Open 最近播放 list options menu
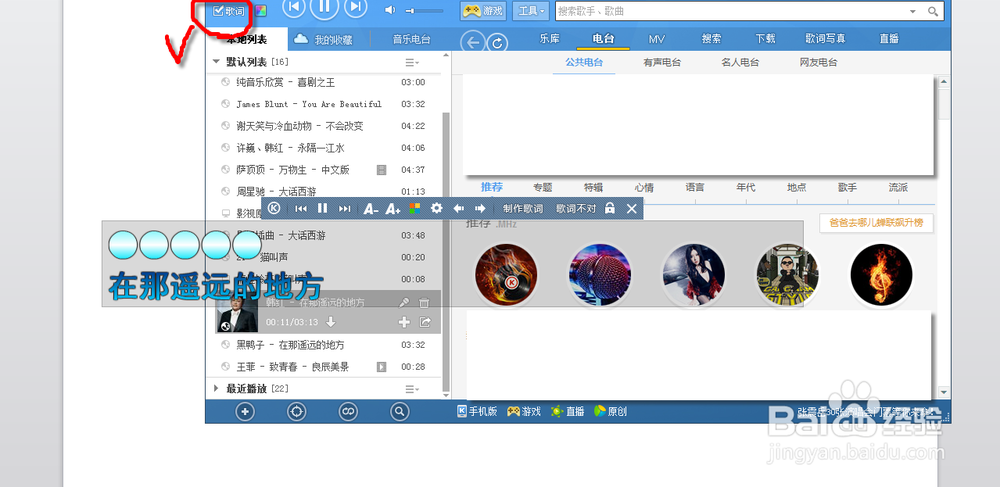This screenshot has height=487, width=1000. (x=412, y=389)
